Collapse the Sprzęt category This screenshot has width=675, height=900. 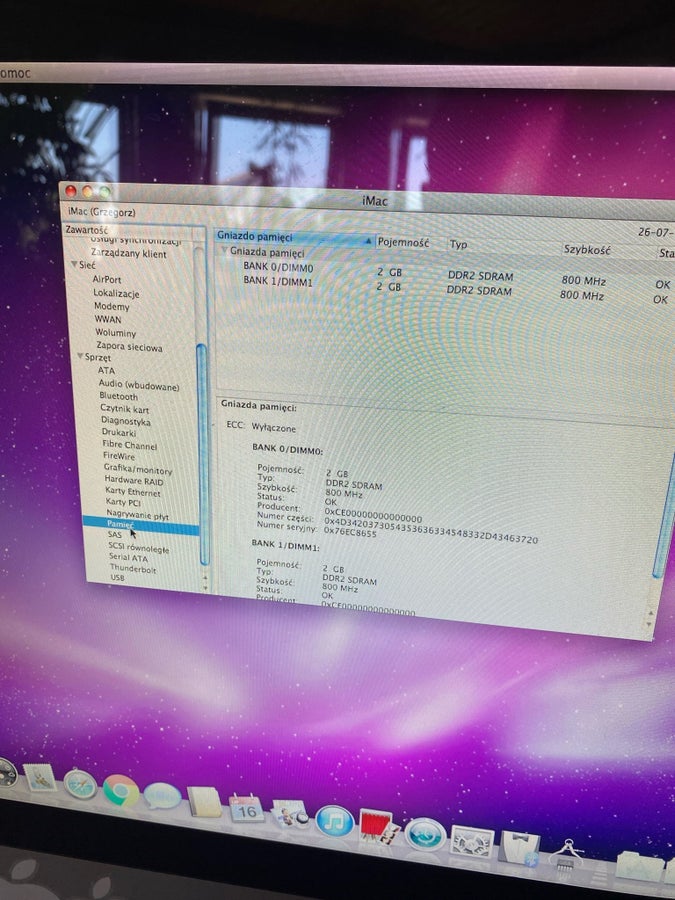click(80, 356)
